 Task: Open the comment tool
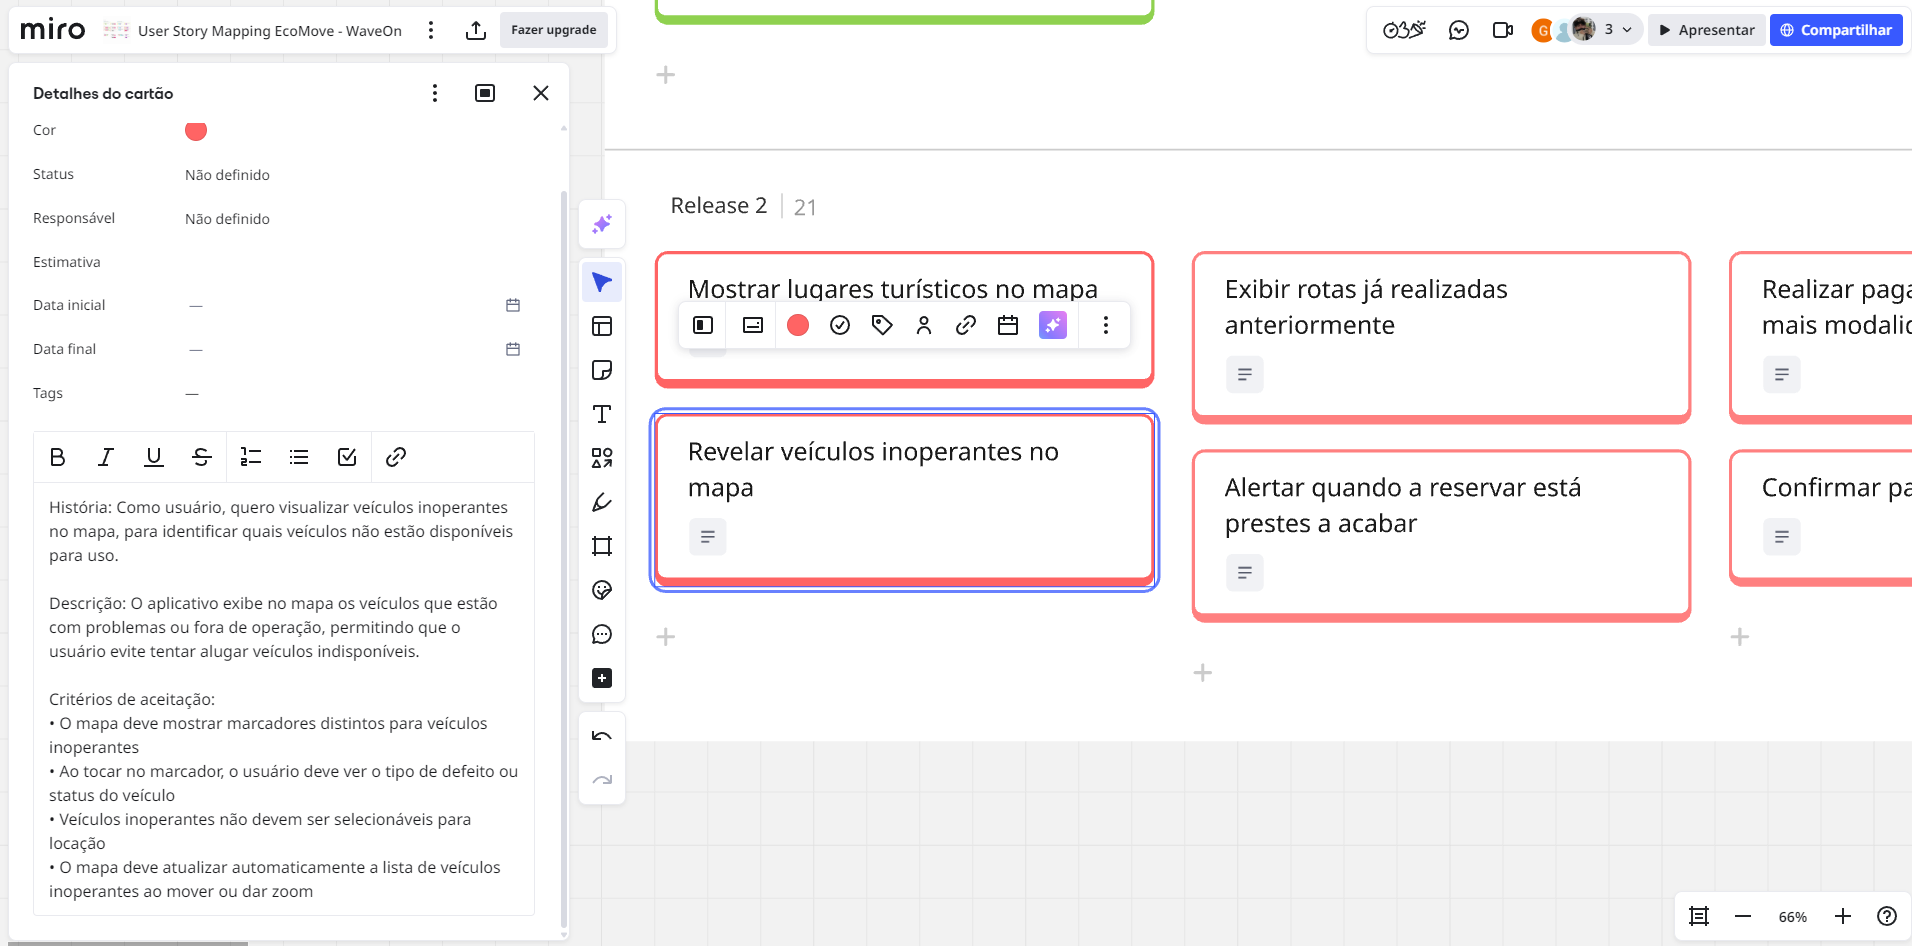[602, 635]
